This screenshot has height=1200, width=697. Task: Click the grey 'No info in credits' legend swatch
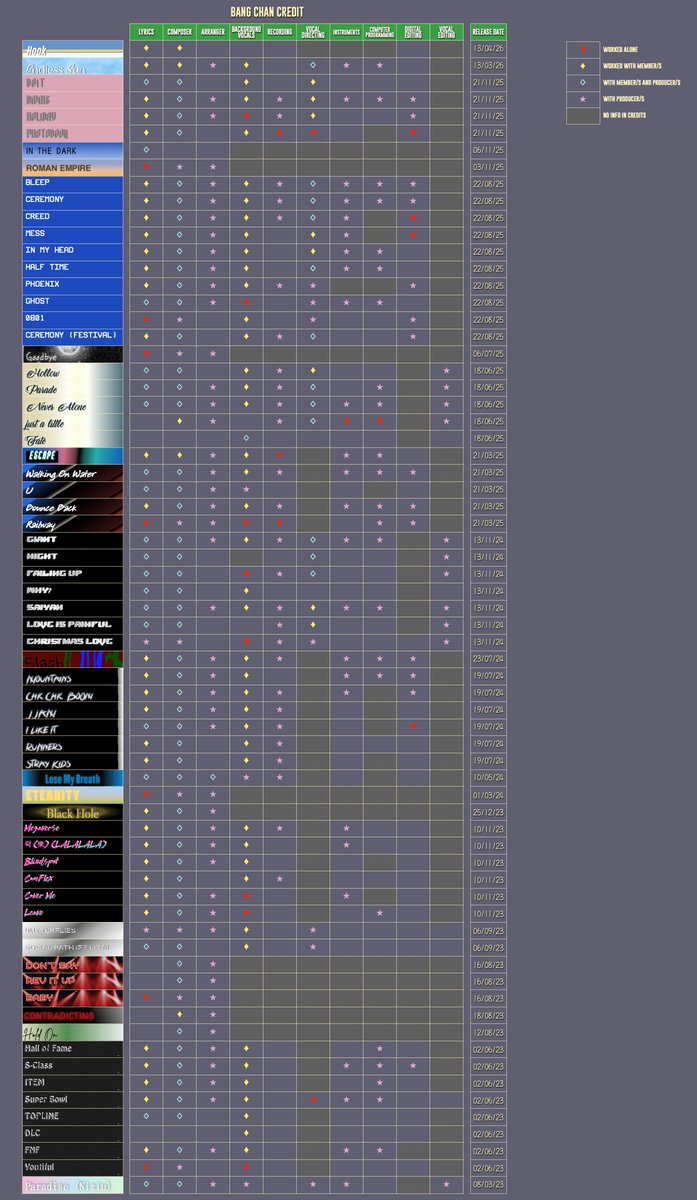582,116
